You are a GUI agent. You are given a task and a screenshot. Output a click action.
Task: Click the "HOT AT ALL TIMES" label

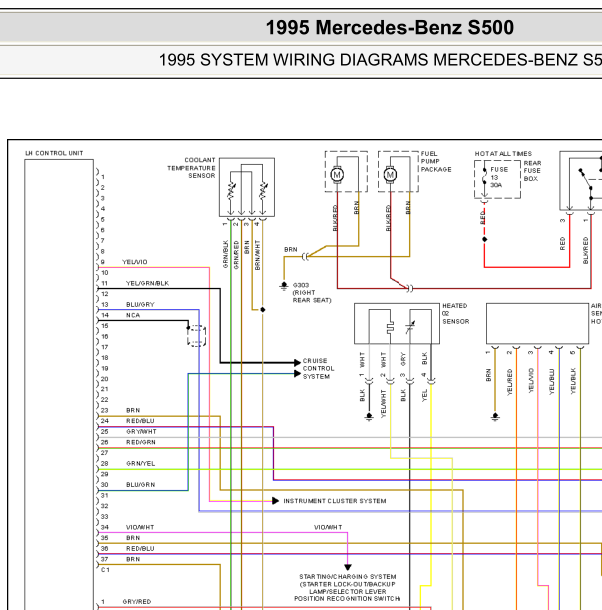(x=503, y=154)
